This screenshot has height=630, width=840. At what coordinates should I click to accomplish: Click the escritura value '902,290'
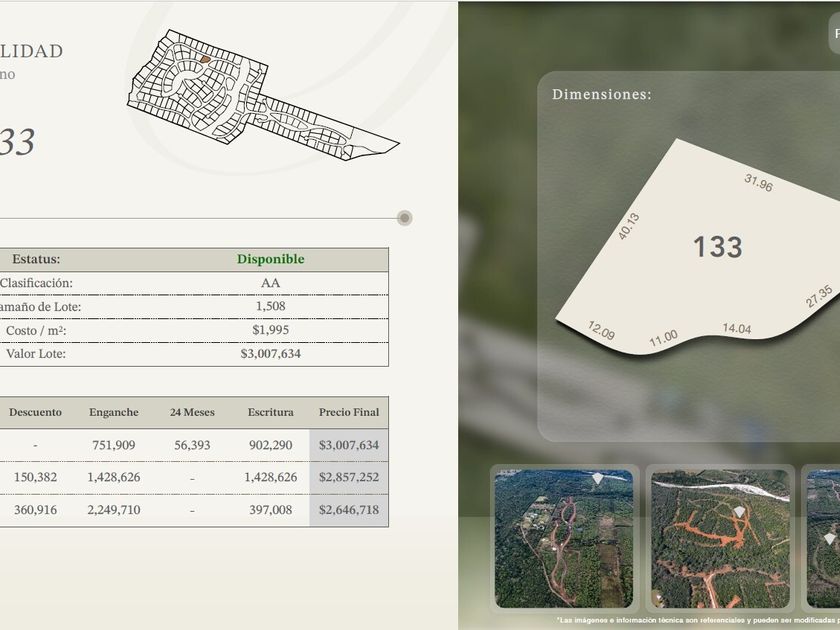tap(271, 445)
